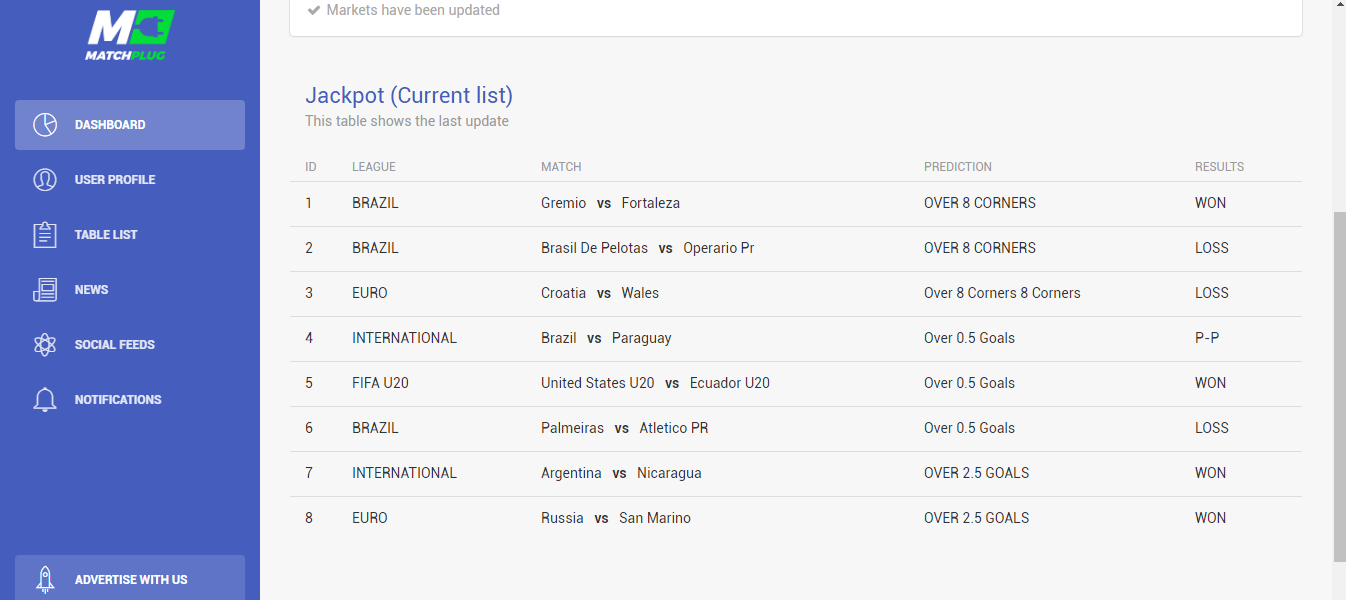The image size is (1346, 600).
Task: Click the Table List clipboard icon
Action: [x=45, y=235]
